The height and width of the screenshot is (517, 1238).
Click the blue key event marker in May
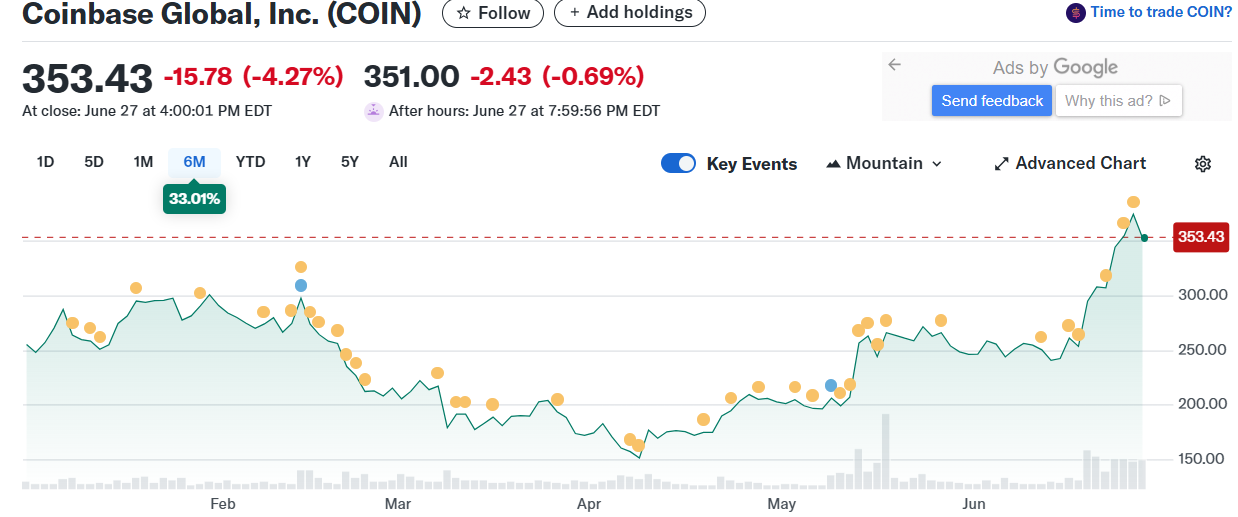pyautogui.click(x=831, y=385)
